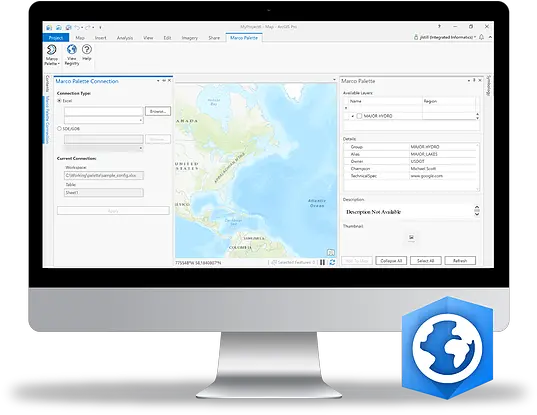
Task: Click the help question mark in title bar
Action: point(439,26)
